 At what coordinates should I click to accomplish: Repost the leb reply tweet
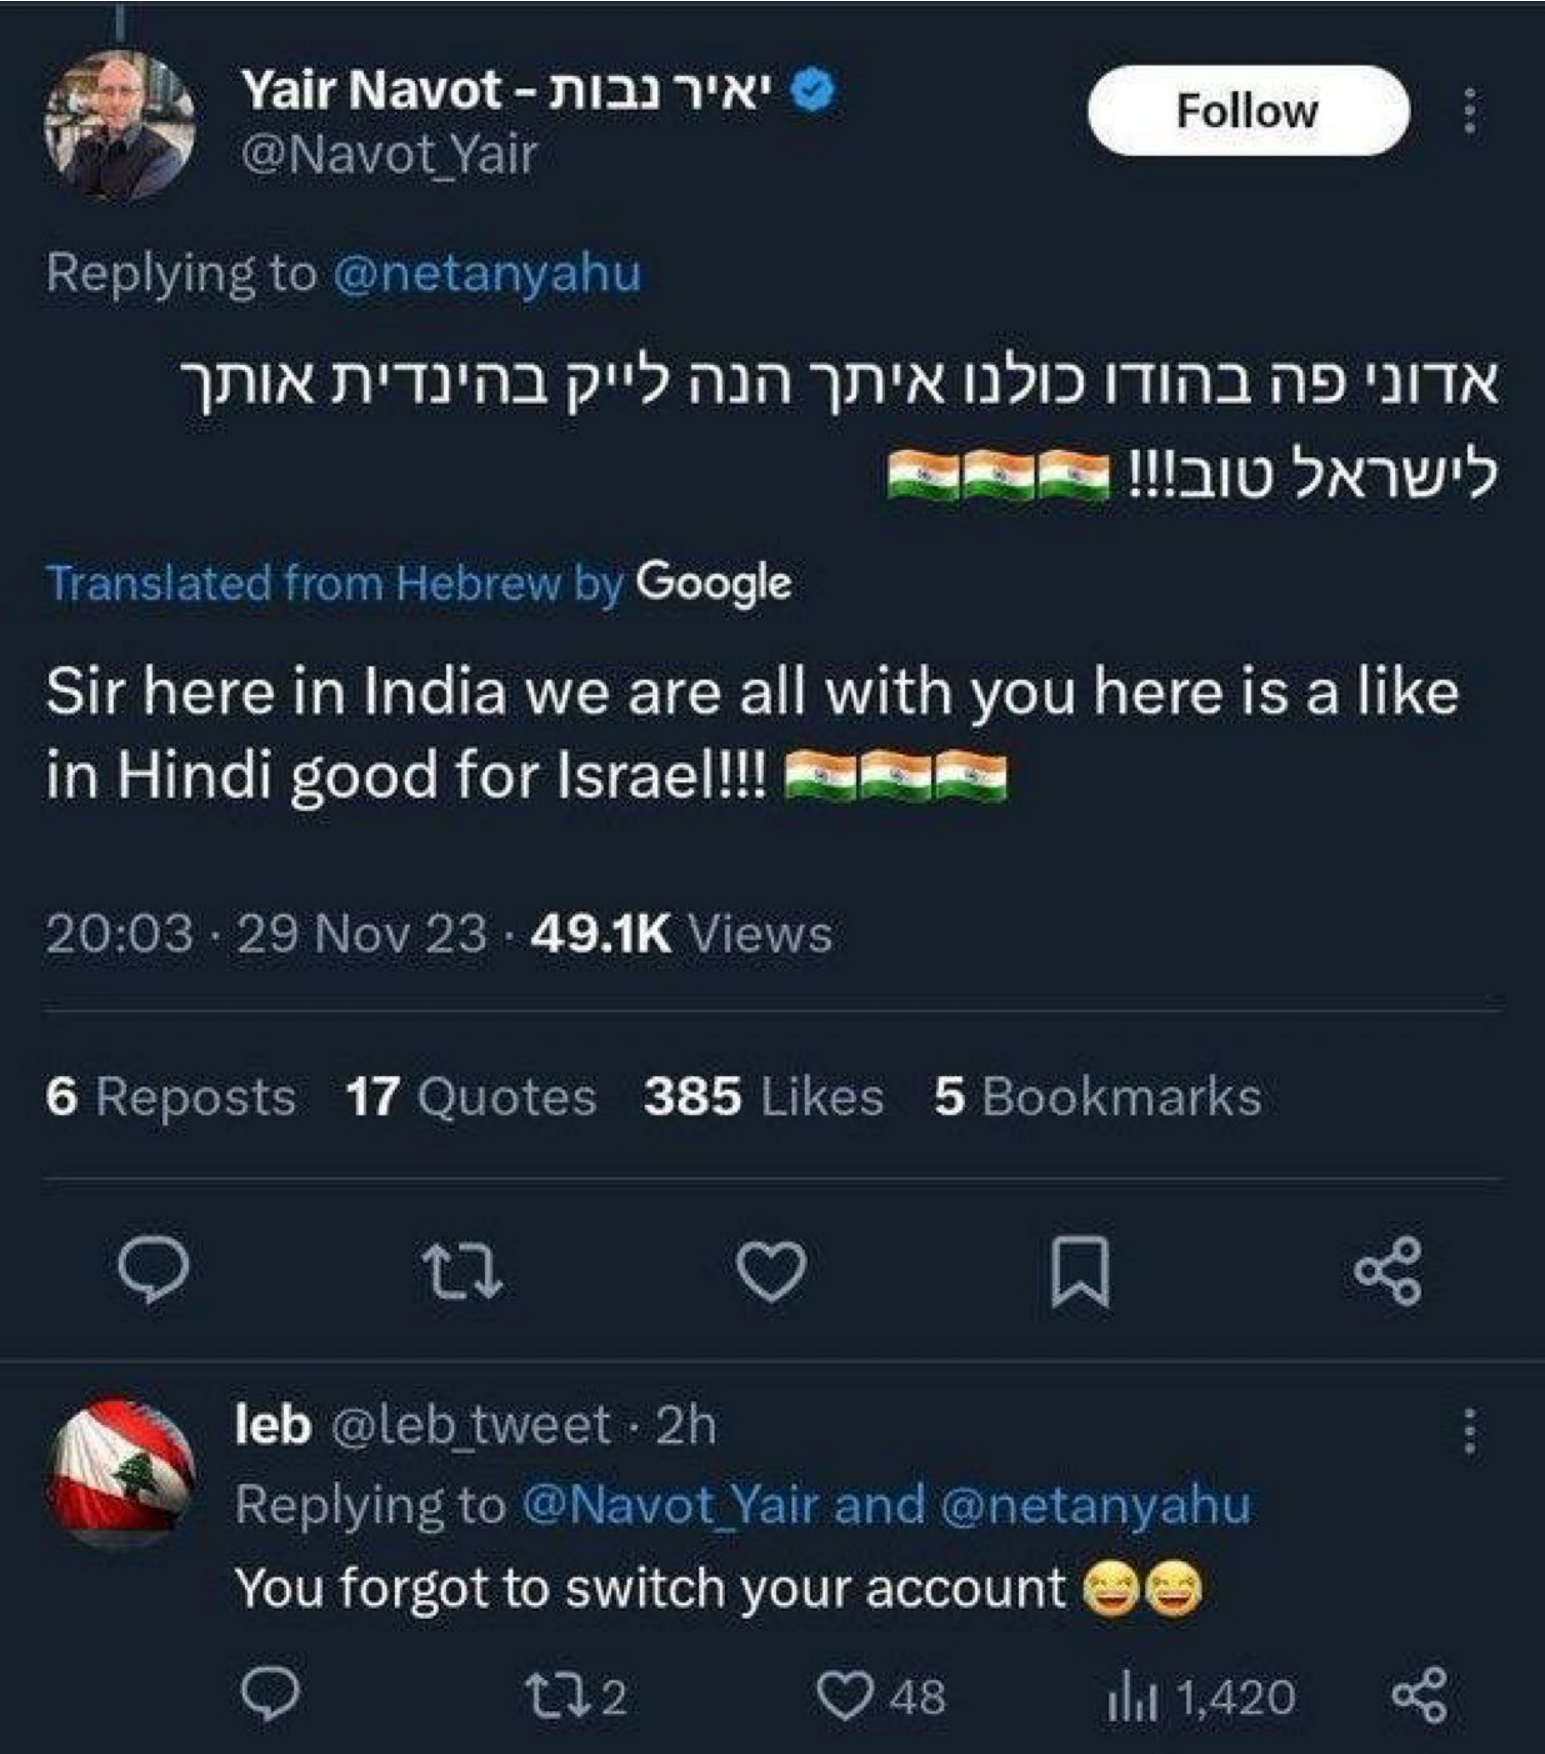[575, 1697]
